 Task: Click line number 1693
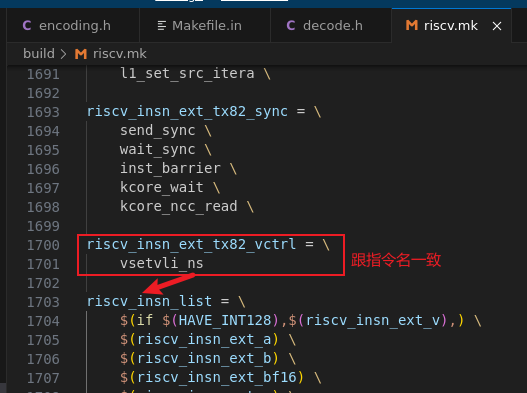tap(43, 112)
